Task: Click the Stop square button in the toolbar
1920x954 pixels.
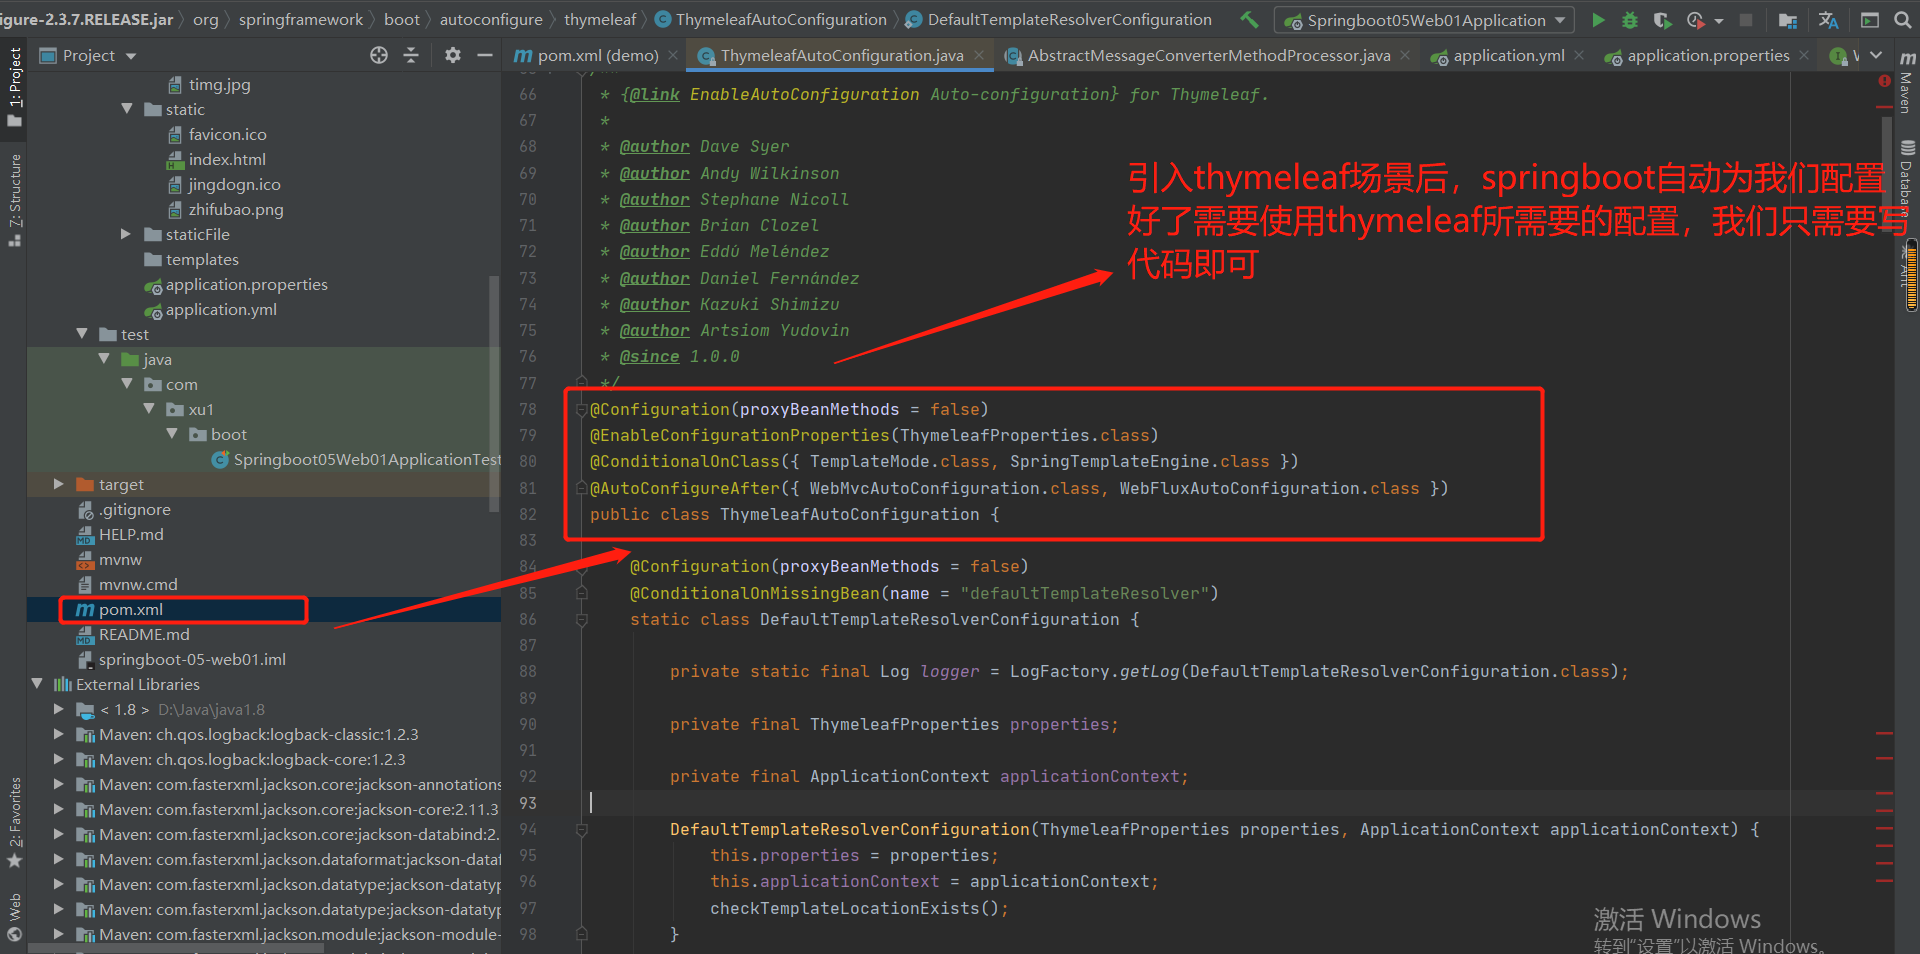Action: coord(1746,20)
